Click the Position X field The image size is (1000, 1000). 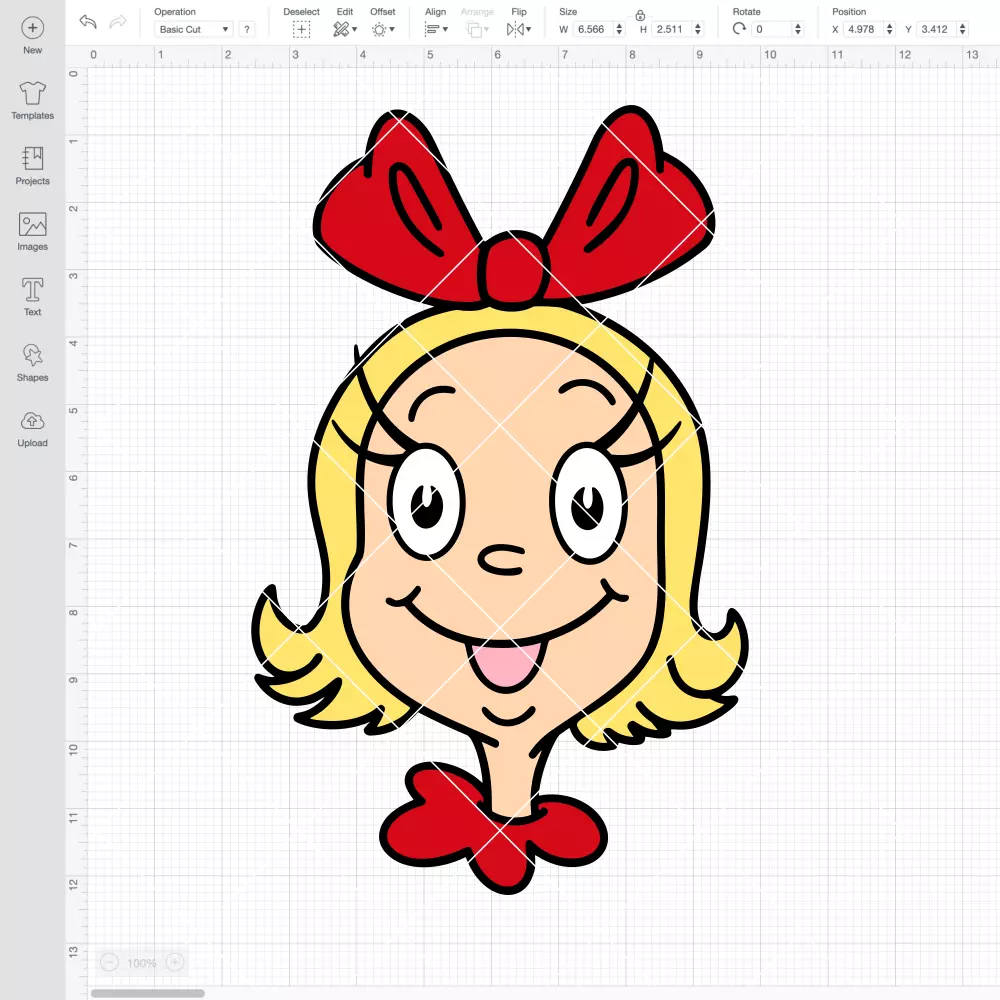coord(863,29)
